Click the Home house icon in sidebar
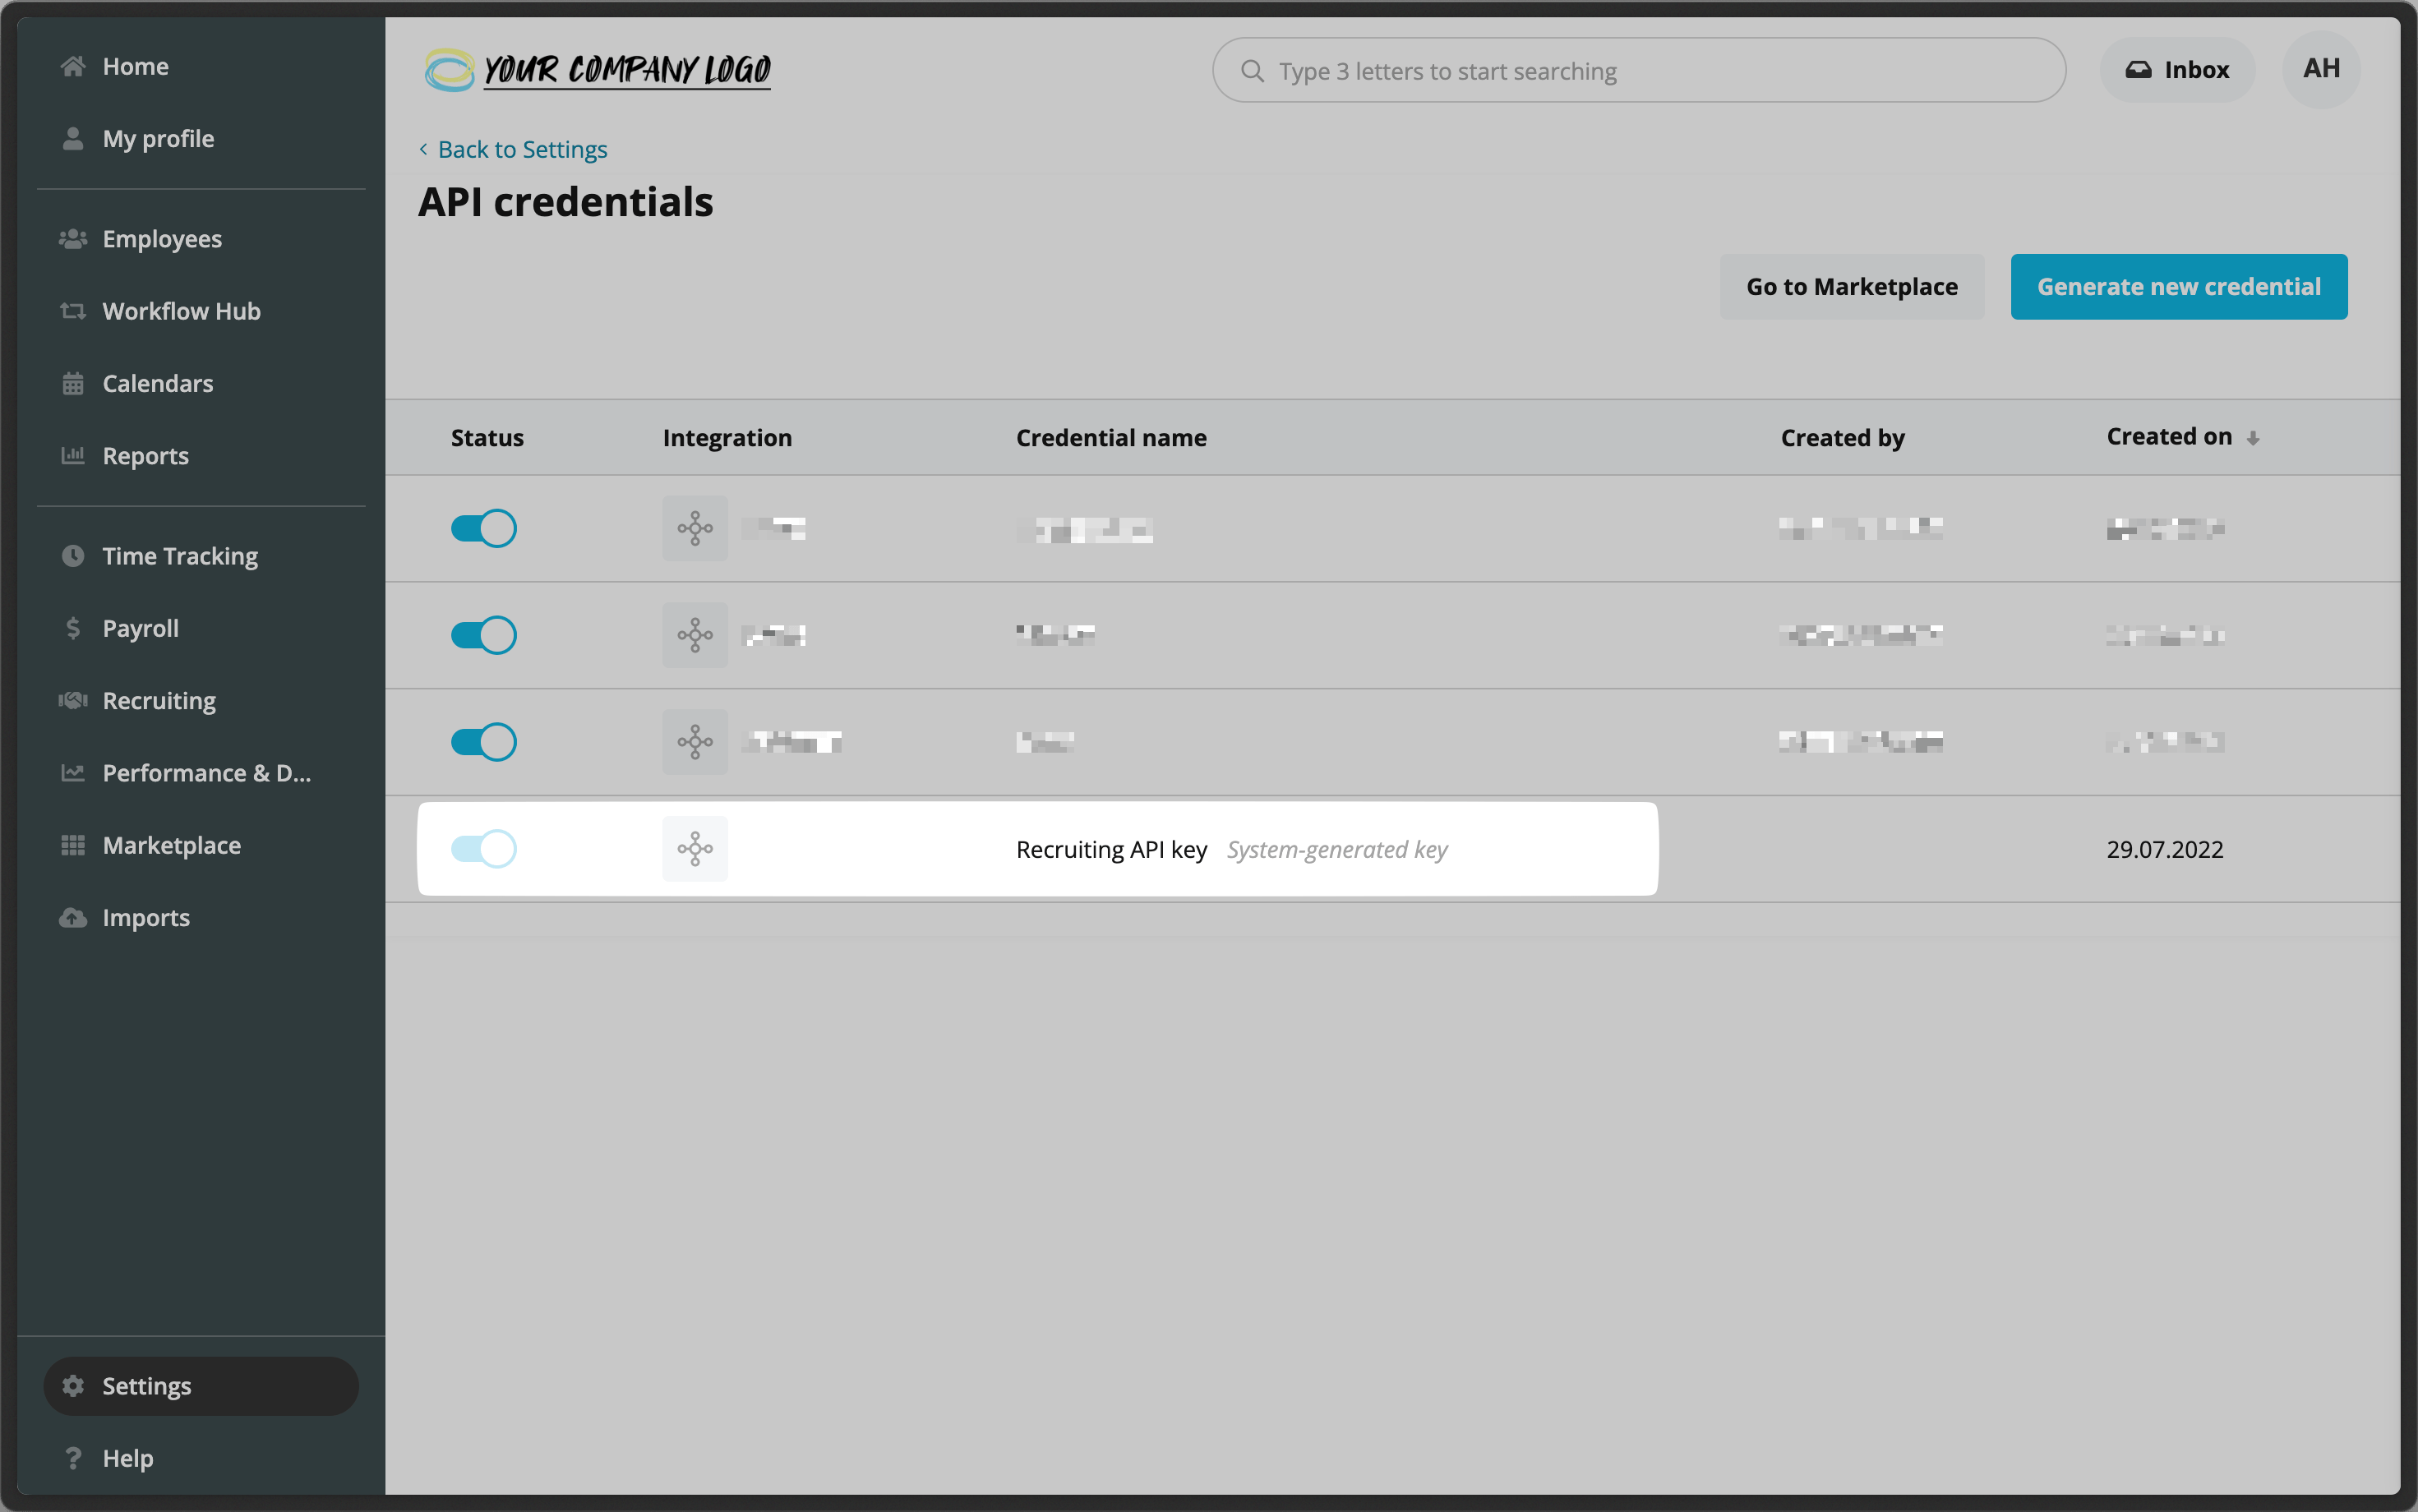Viewport: 2418px width, 1512px height. tap(73, 67)
